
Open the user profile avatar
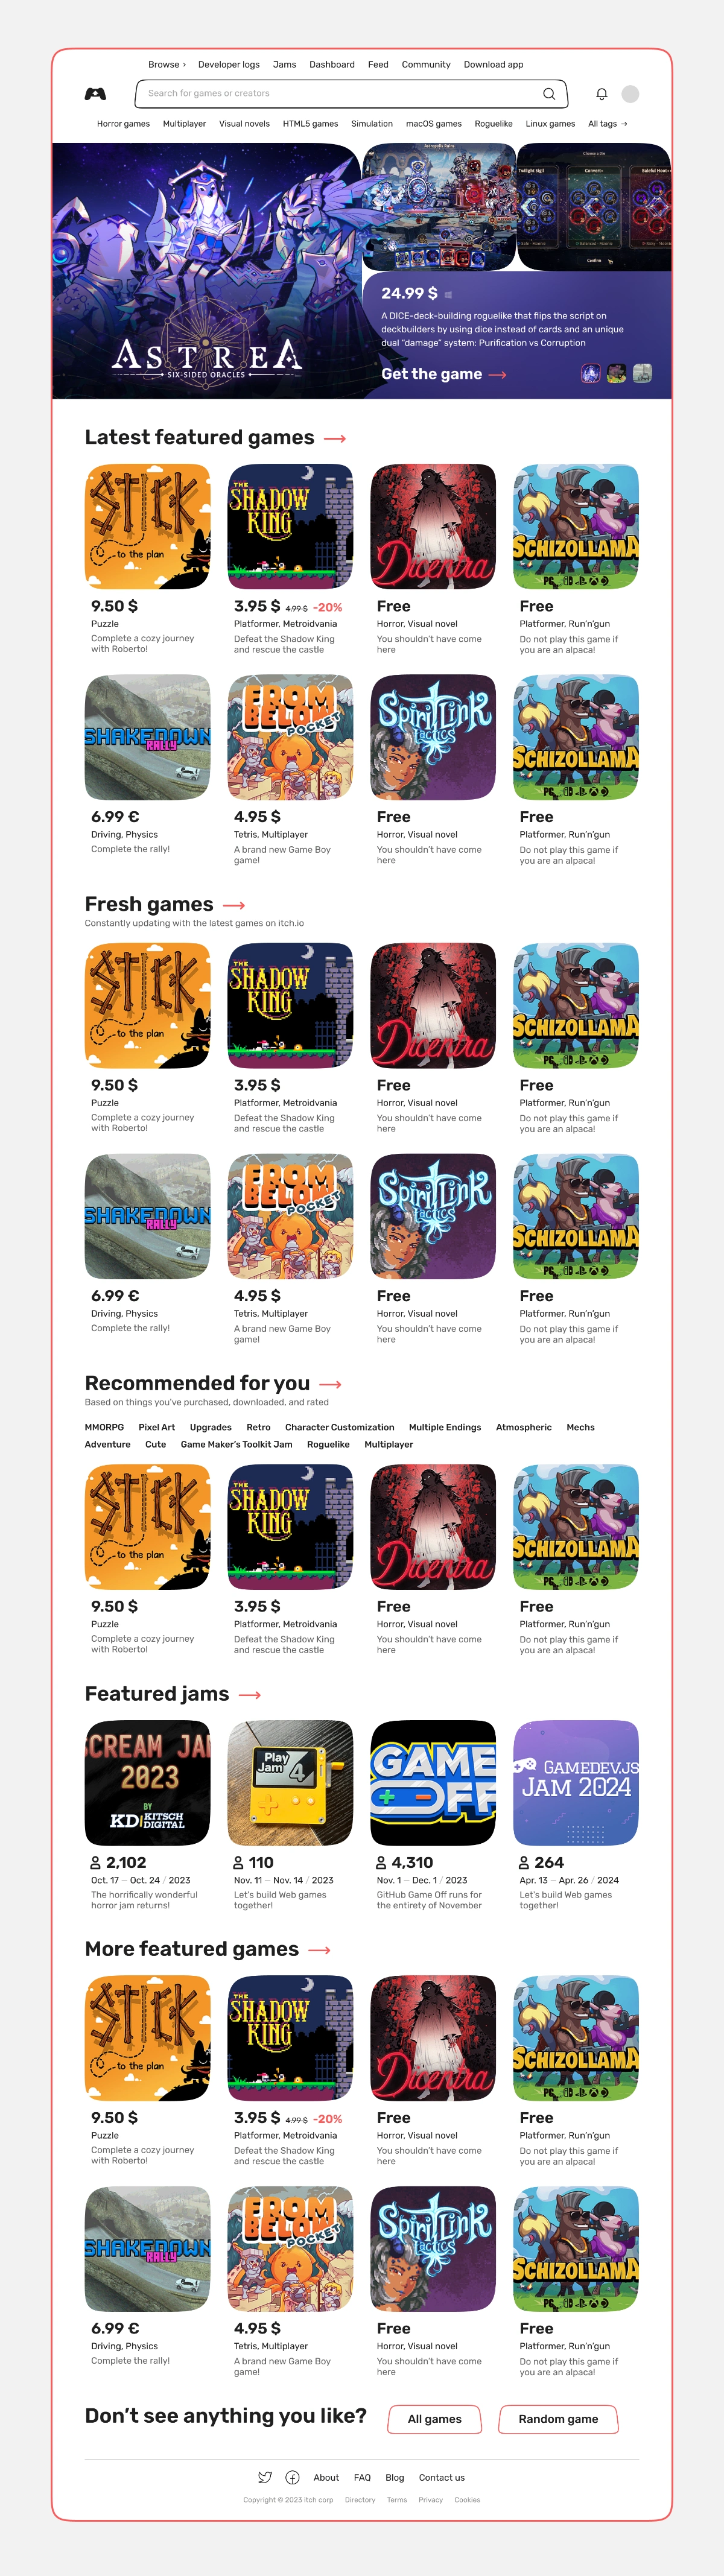[630, 94]
